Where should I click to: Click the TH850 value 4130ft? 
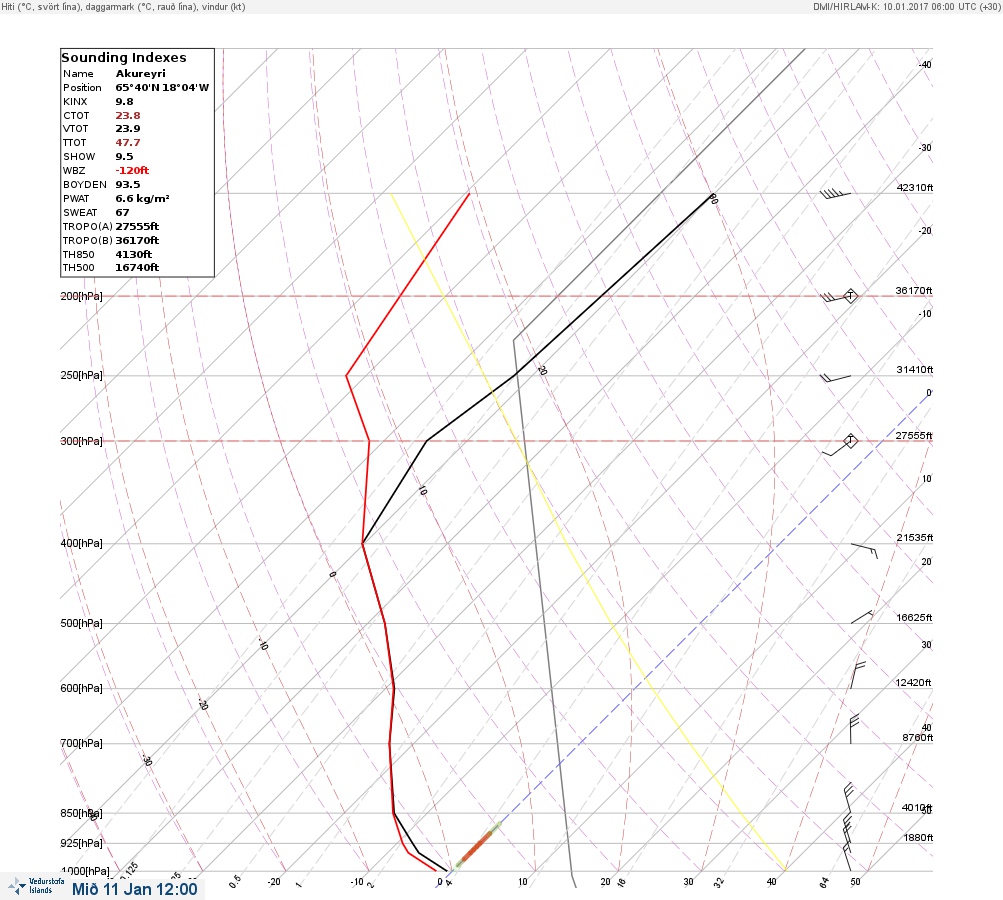pyautogui.click(x=133, y=255)
